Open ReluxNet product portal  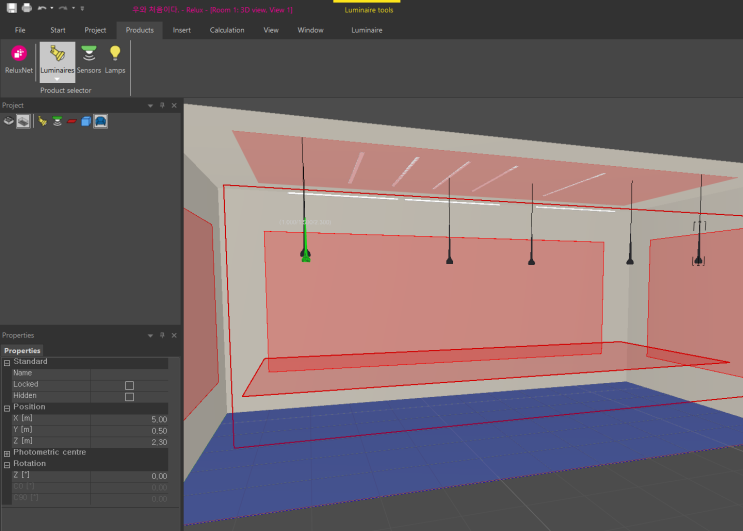pos(19,57)
